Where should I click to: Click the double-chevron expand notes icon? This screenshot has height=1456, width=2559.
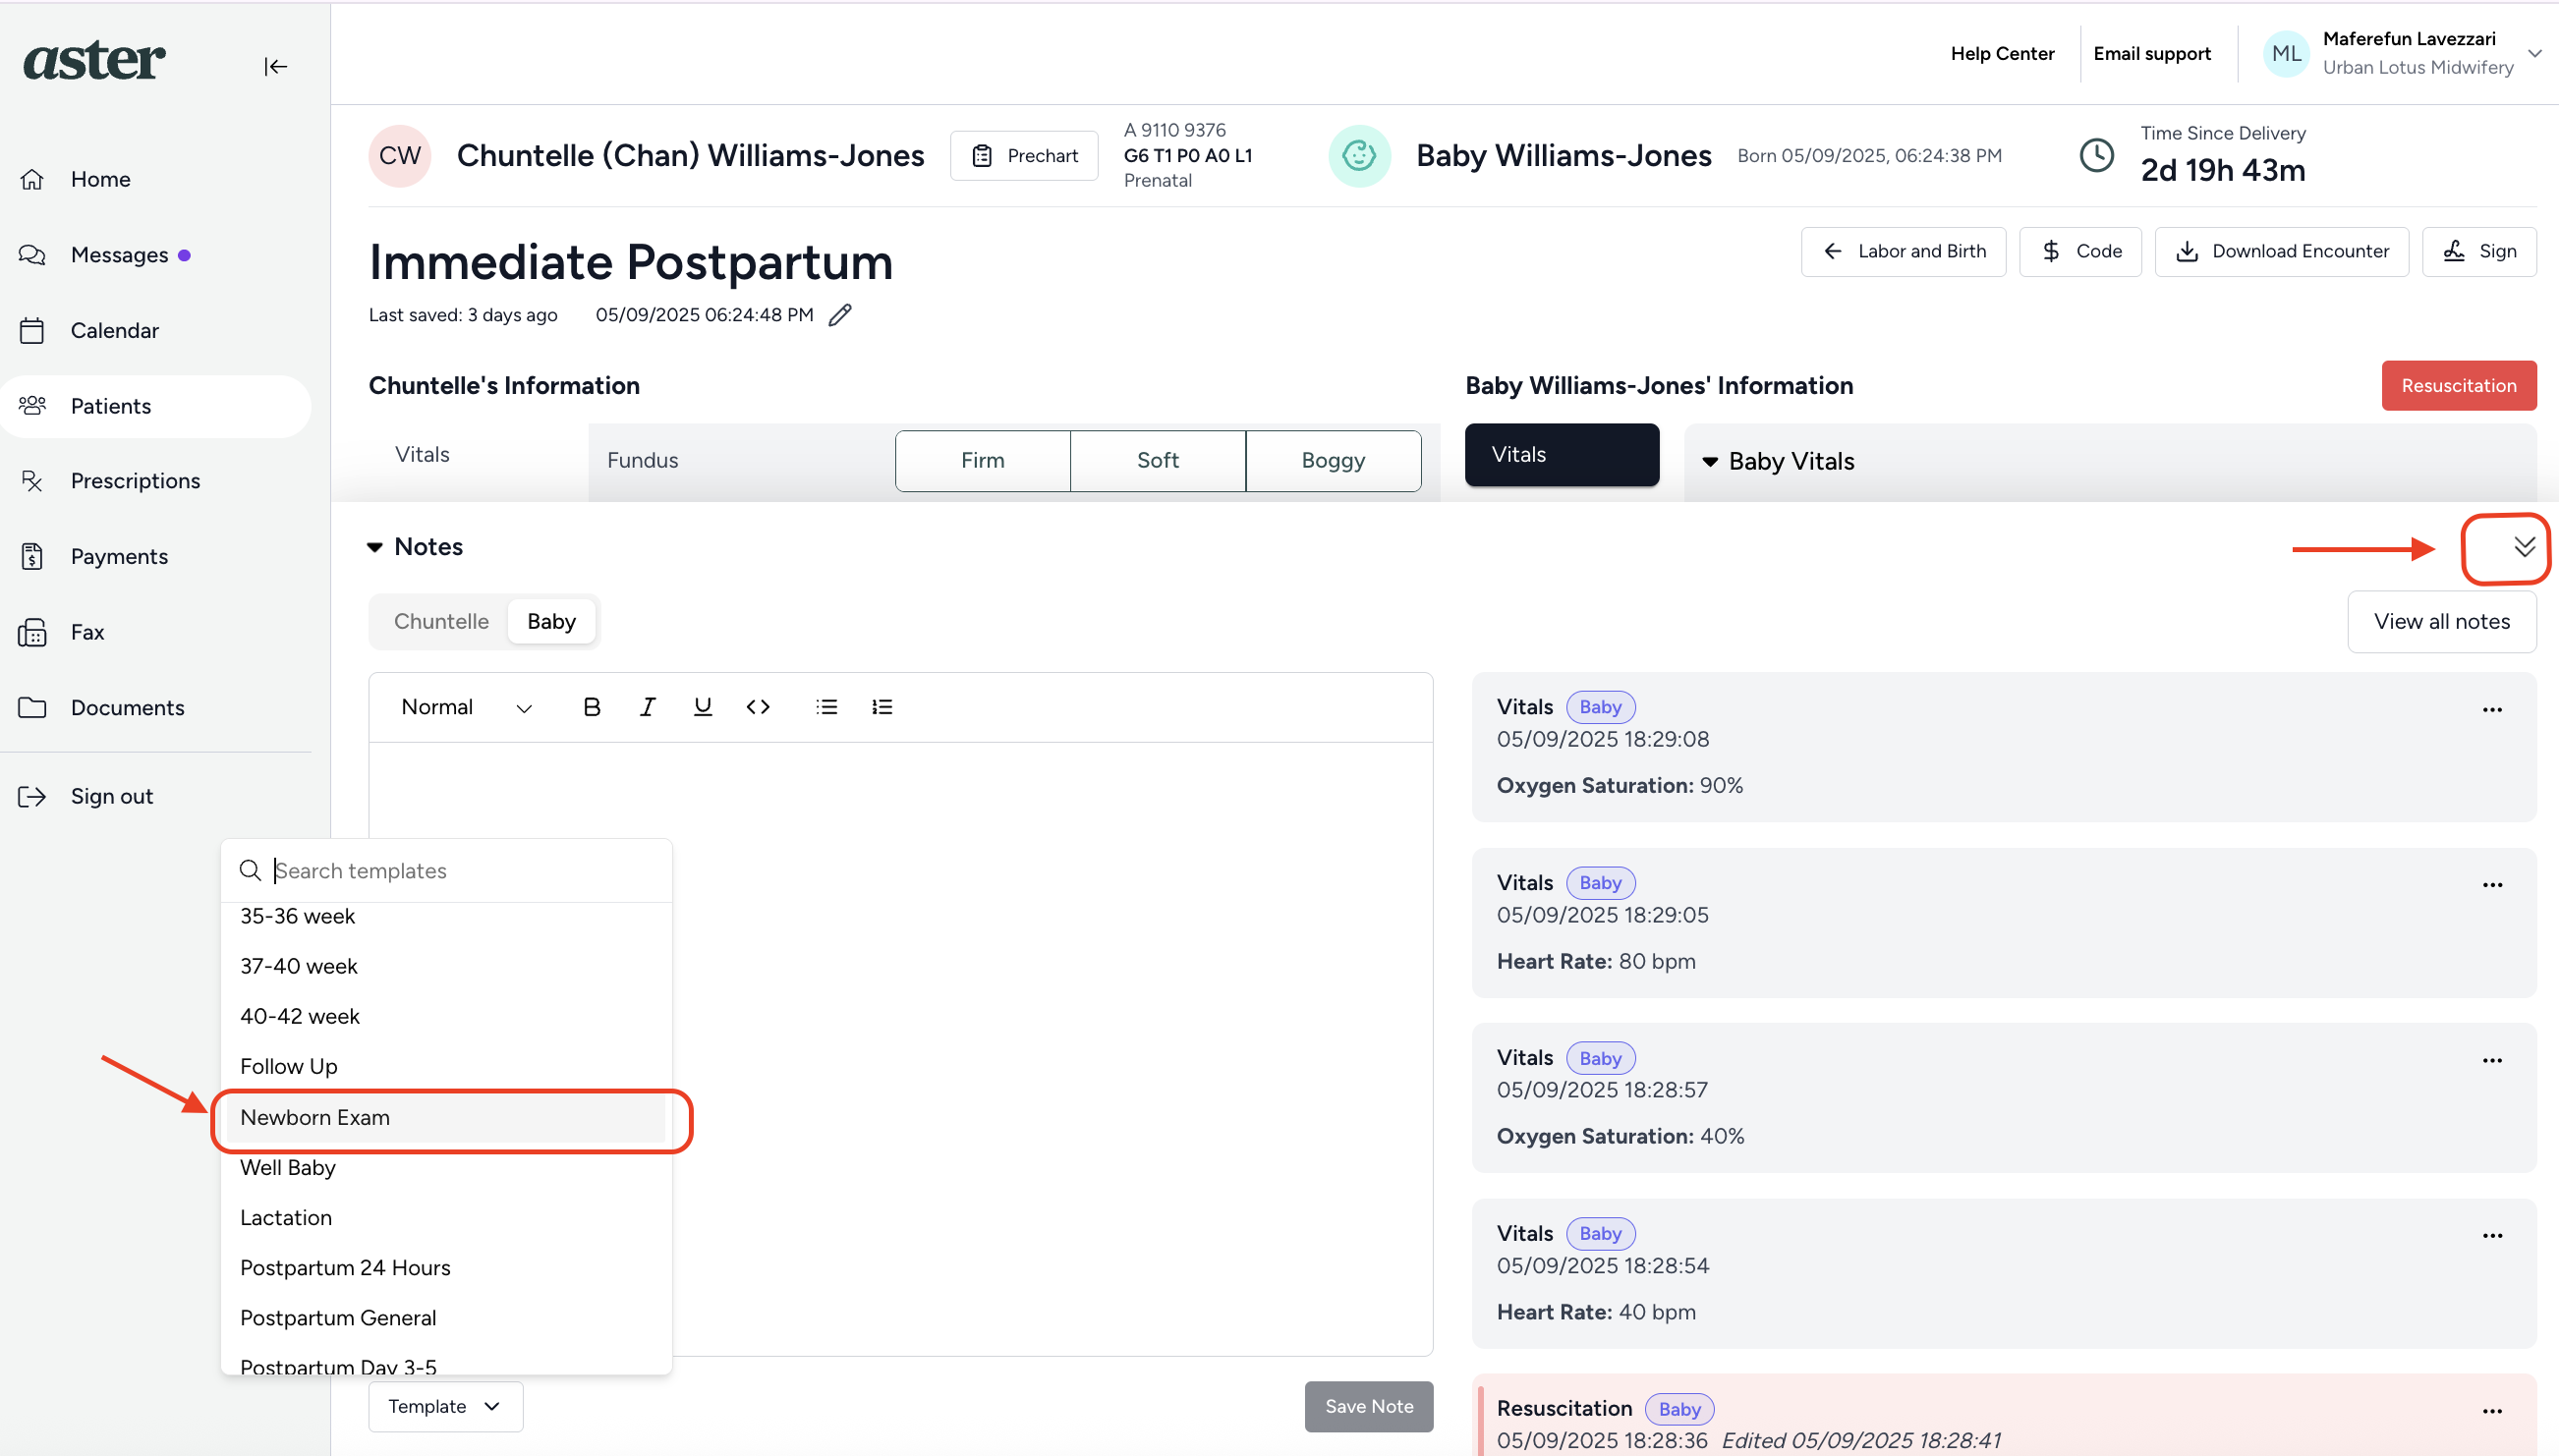pos(2524,546)
